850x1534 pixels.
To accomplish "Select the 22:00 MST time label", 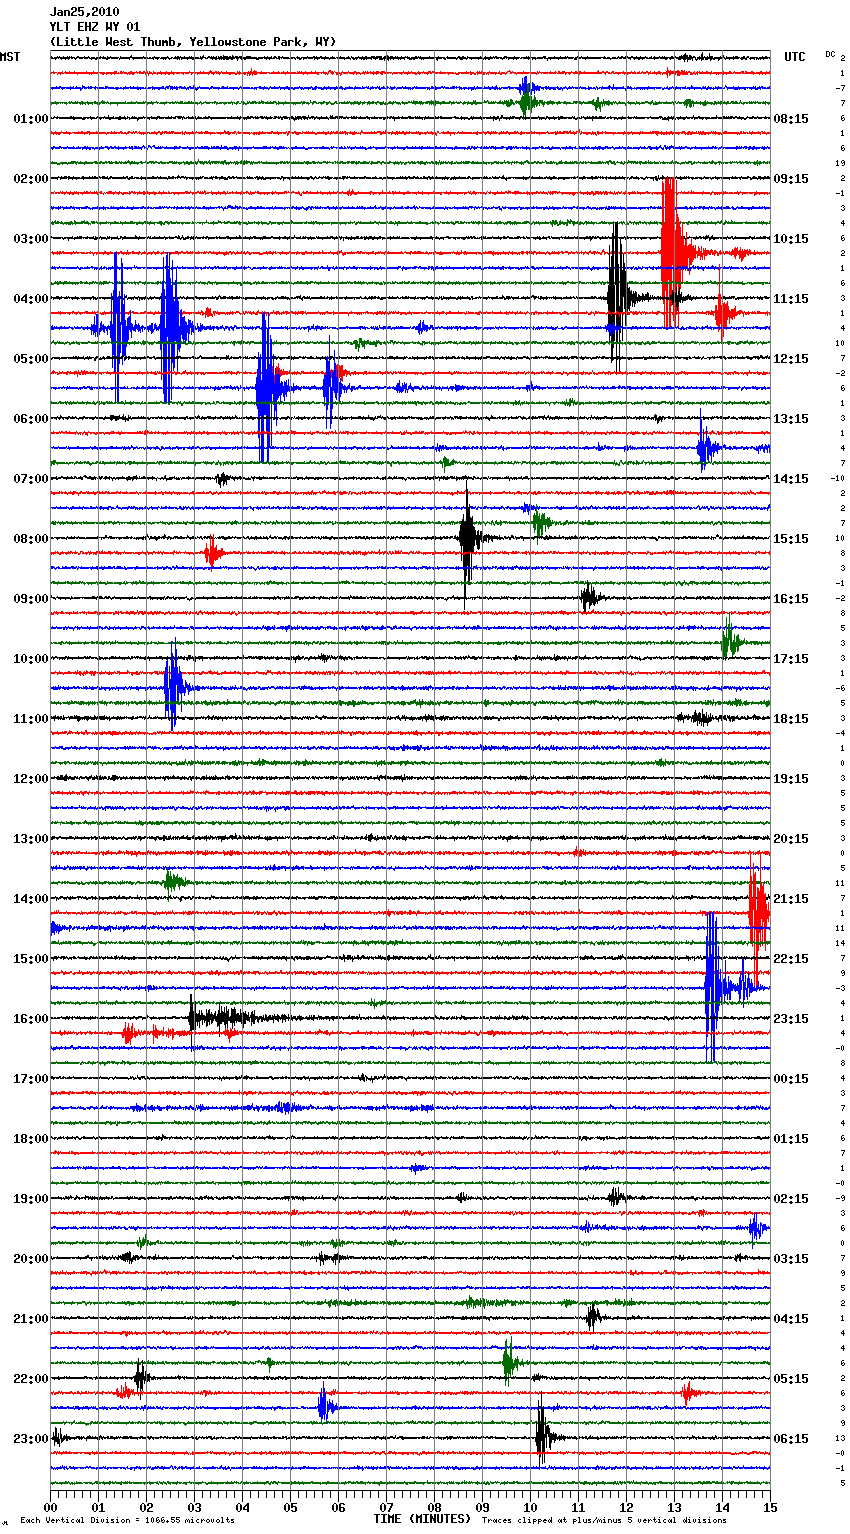I will [x=30, y=1379].
